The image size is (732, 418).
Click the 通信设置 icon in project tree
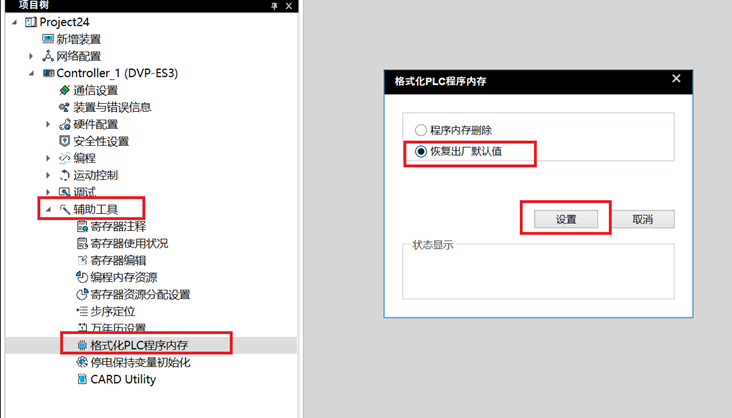[x=64, y=91]
